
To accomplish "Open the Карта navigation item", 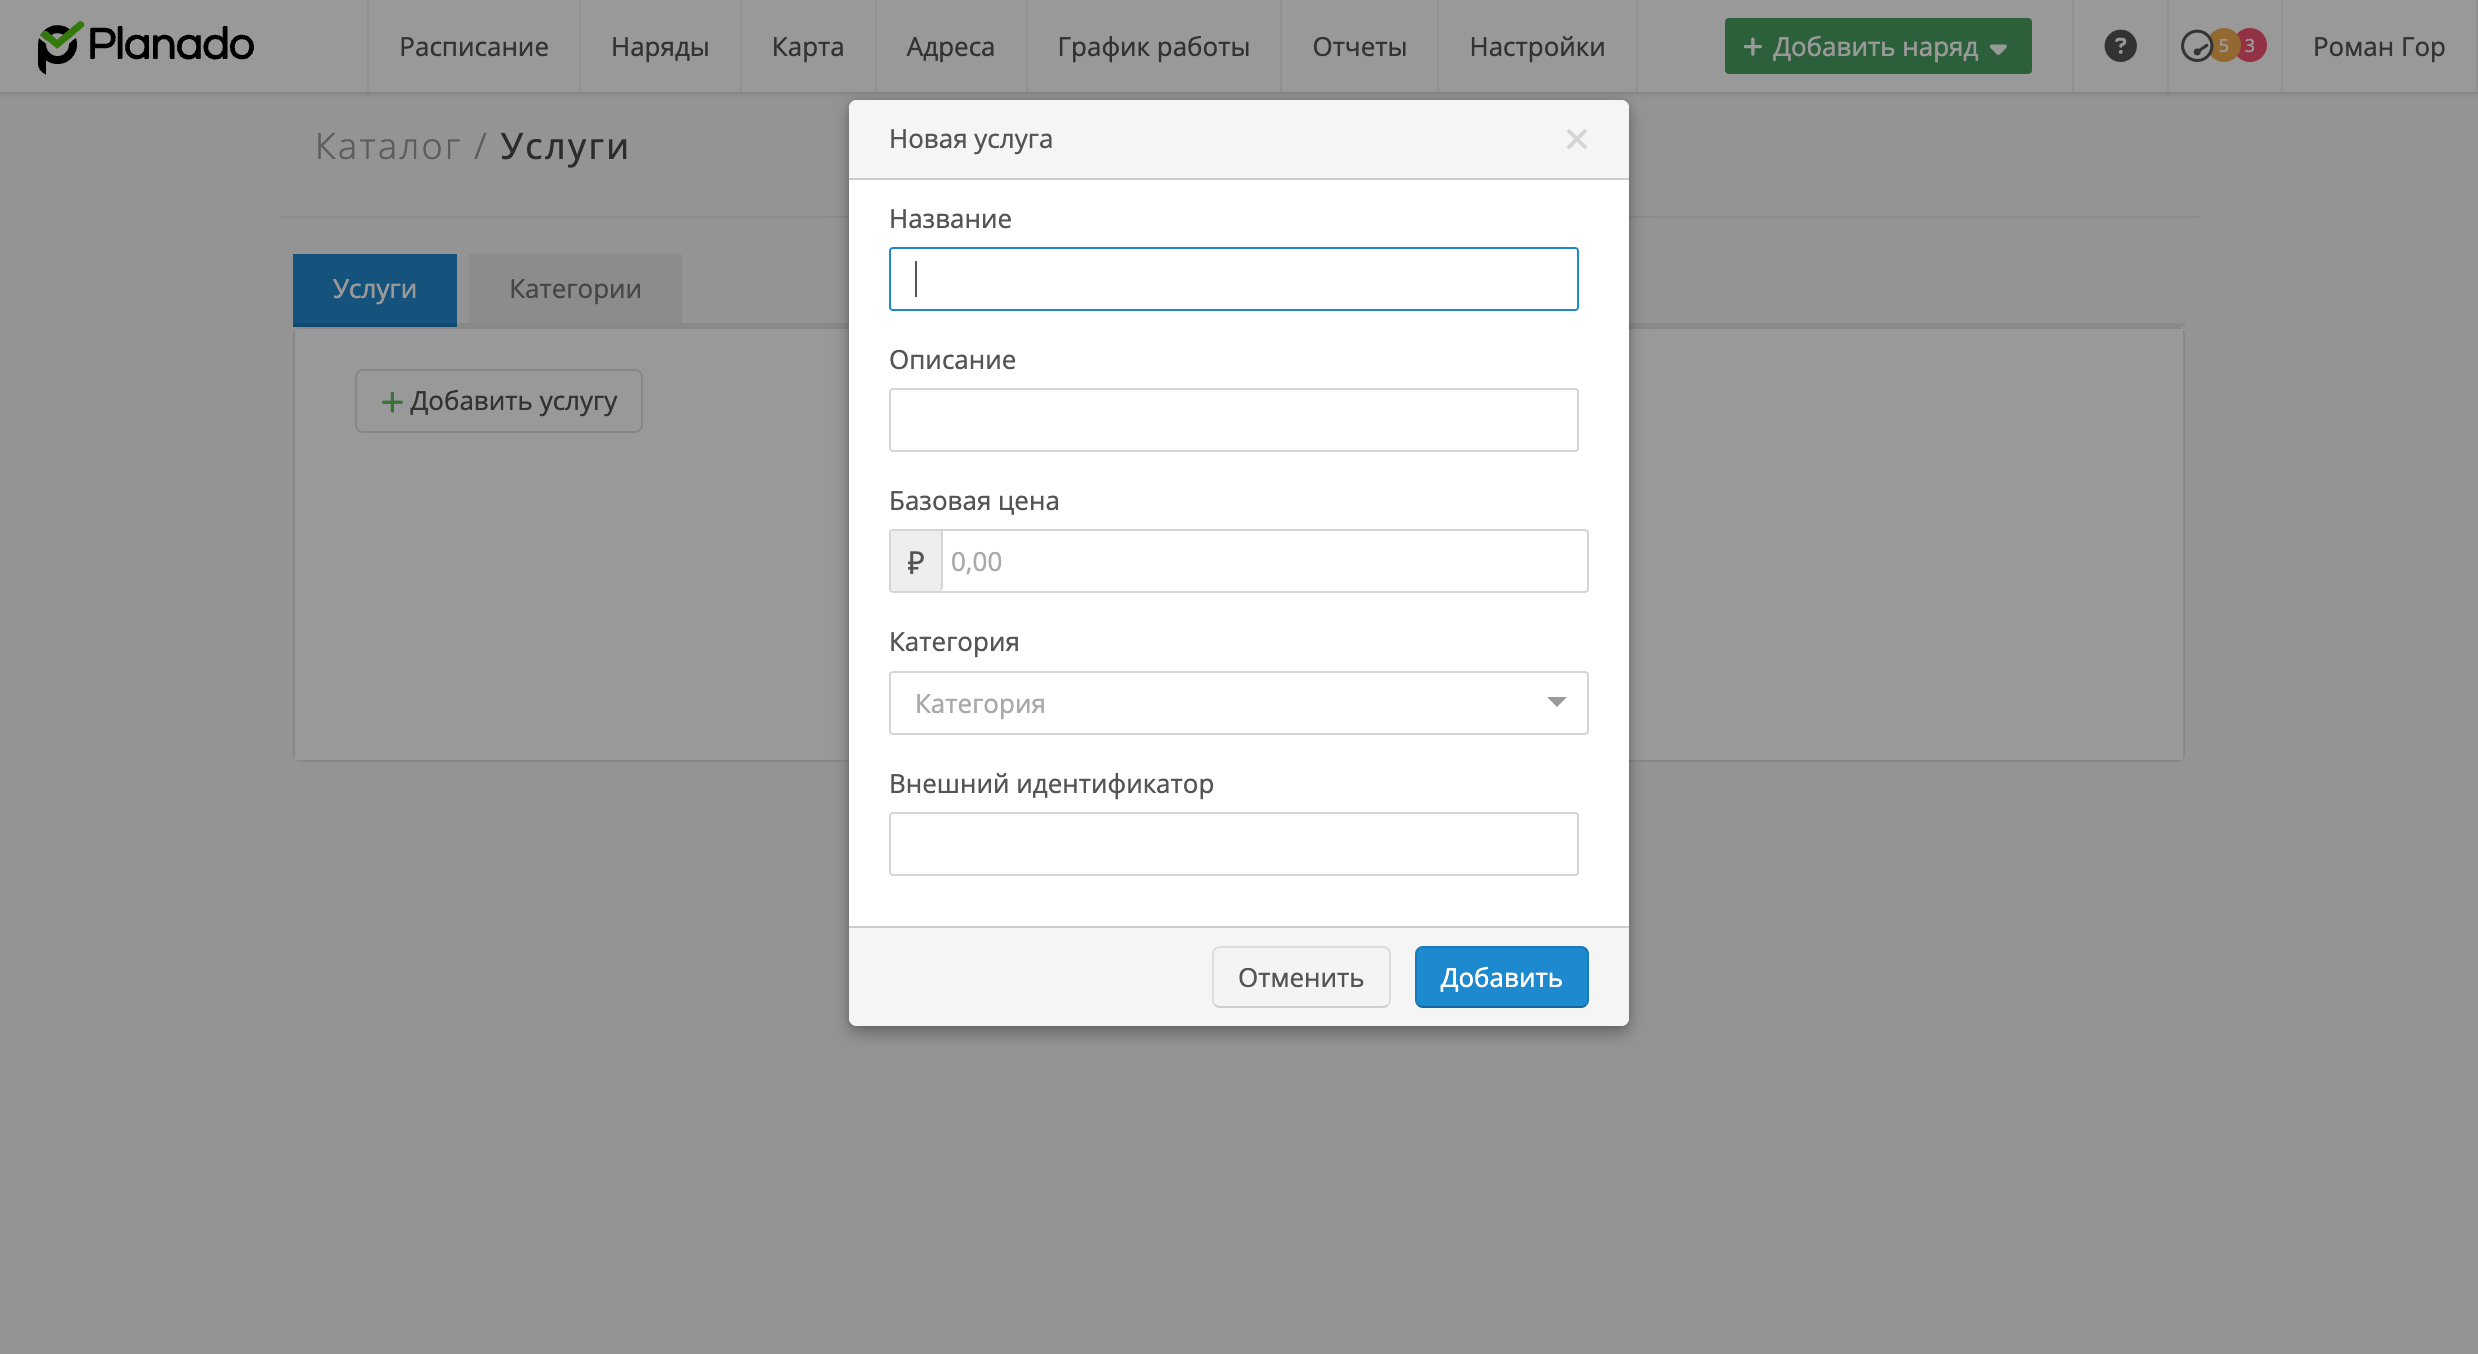I will point(807,46).
